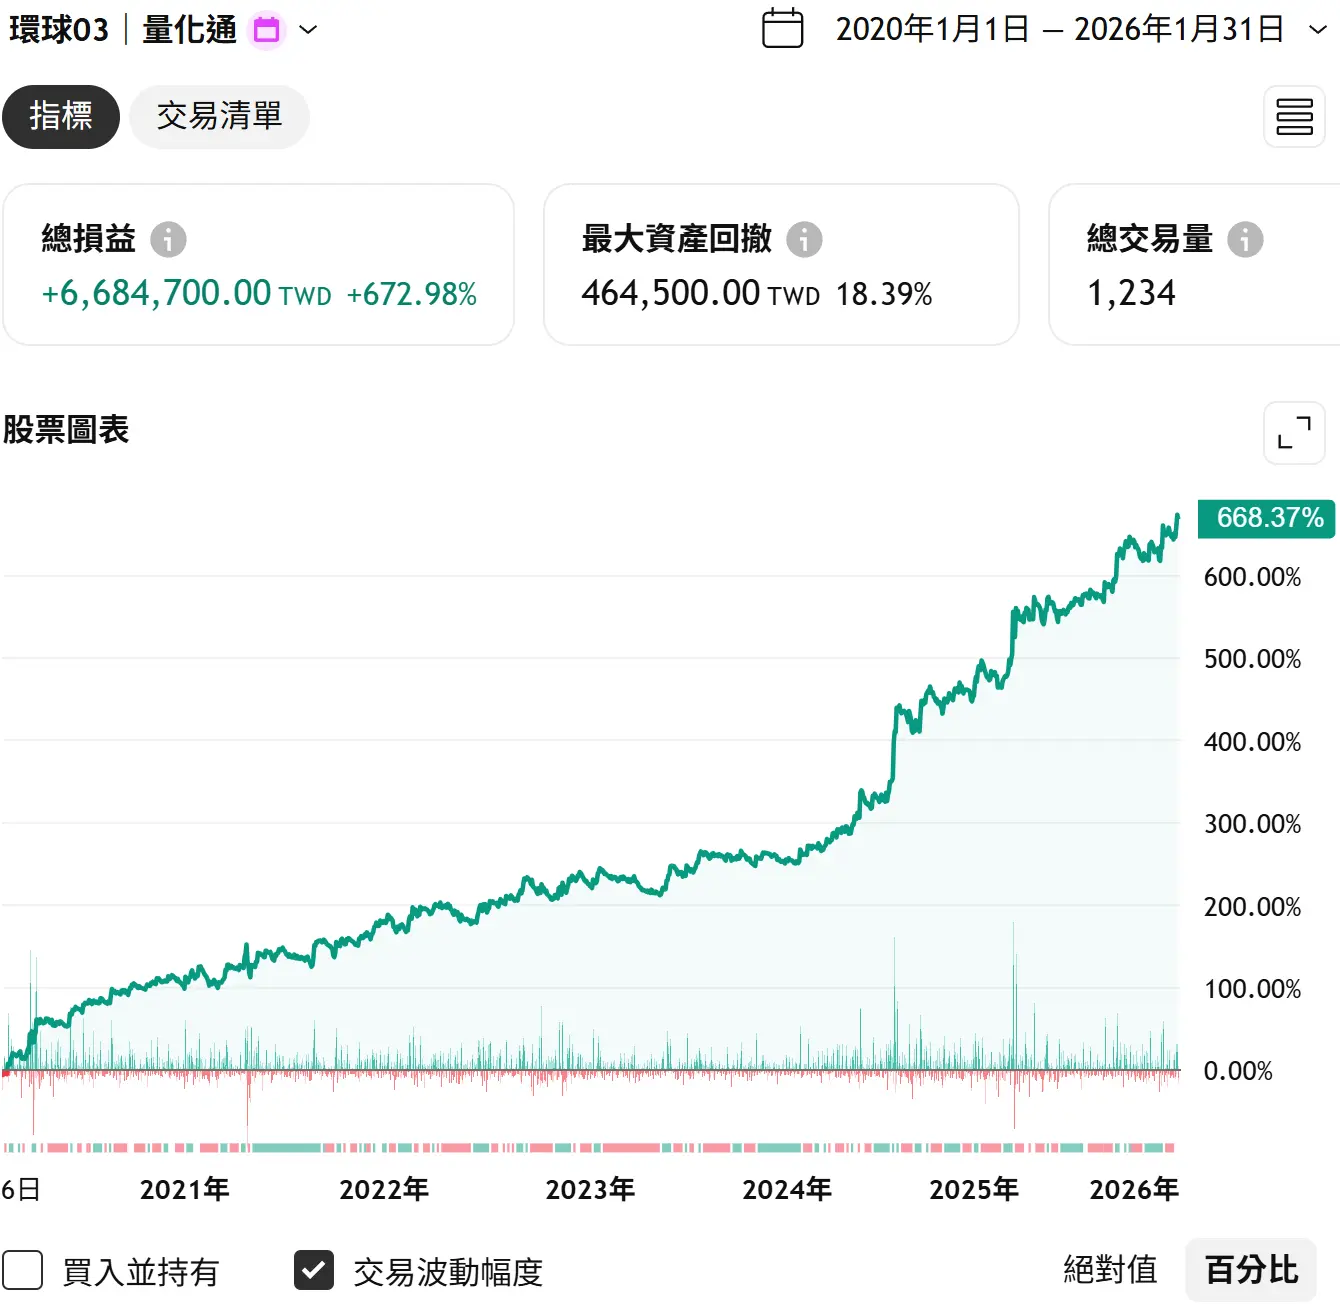Image resolution: width=1340 pixels, height=1312 pixels.
Task: Click the 總損益 summary card
Action: coord(258,265)
